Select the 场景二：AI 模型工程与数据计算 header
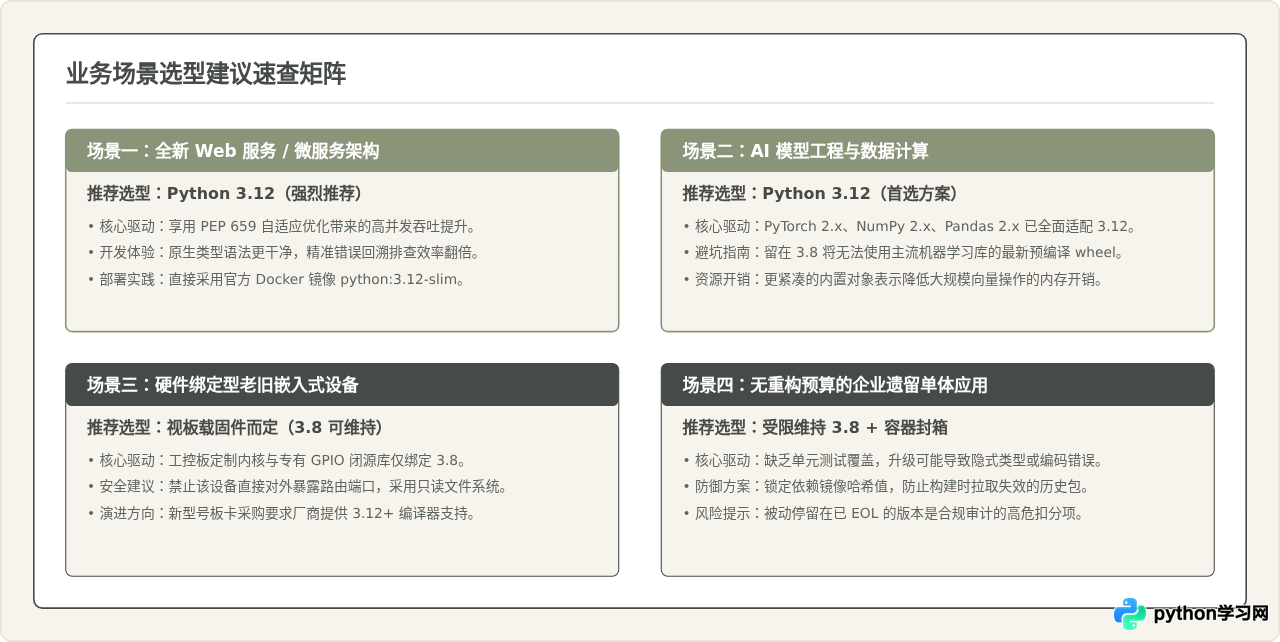This screenshot has height=642, width=1280. (x=937, y=151)
